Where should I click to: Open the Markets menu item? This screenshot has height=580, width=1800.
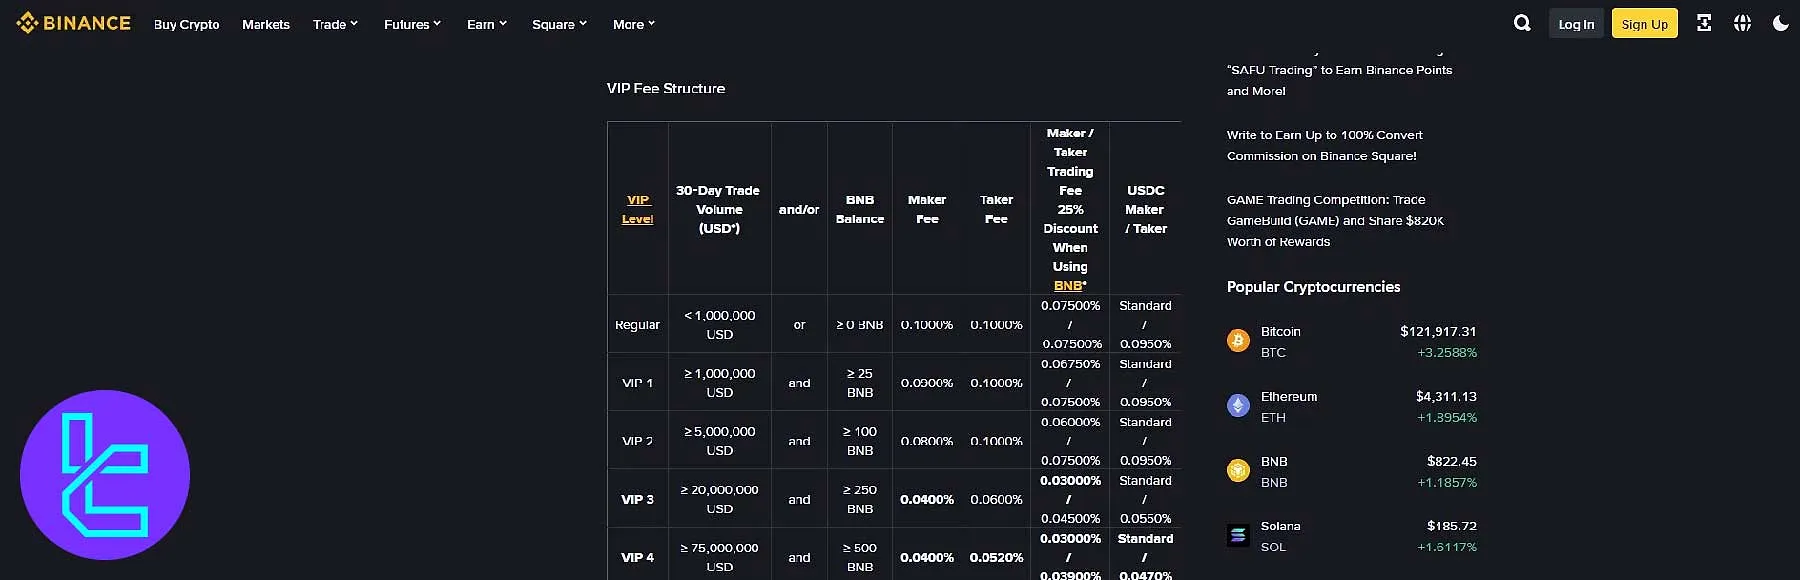tap(266, 24)
